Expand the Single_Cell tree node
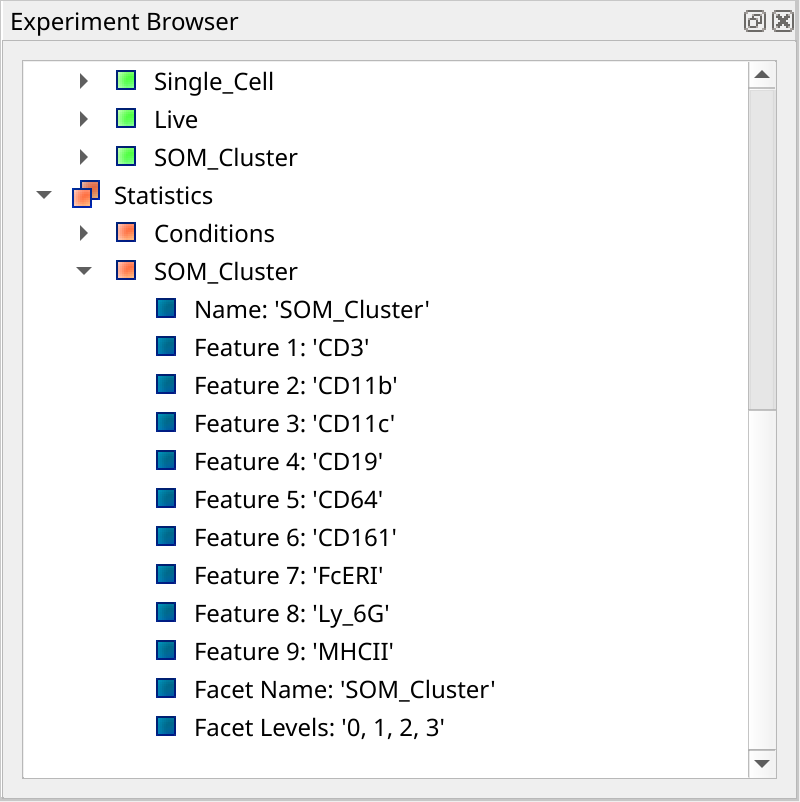800x802 pixels. coord(84,81)
